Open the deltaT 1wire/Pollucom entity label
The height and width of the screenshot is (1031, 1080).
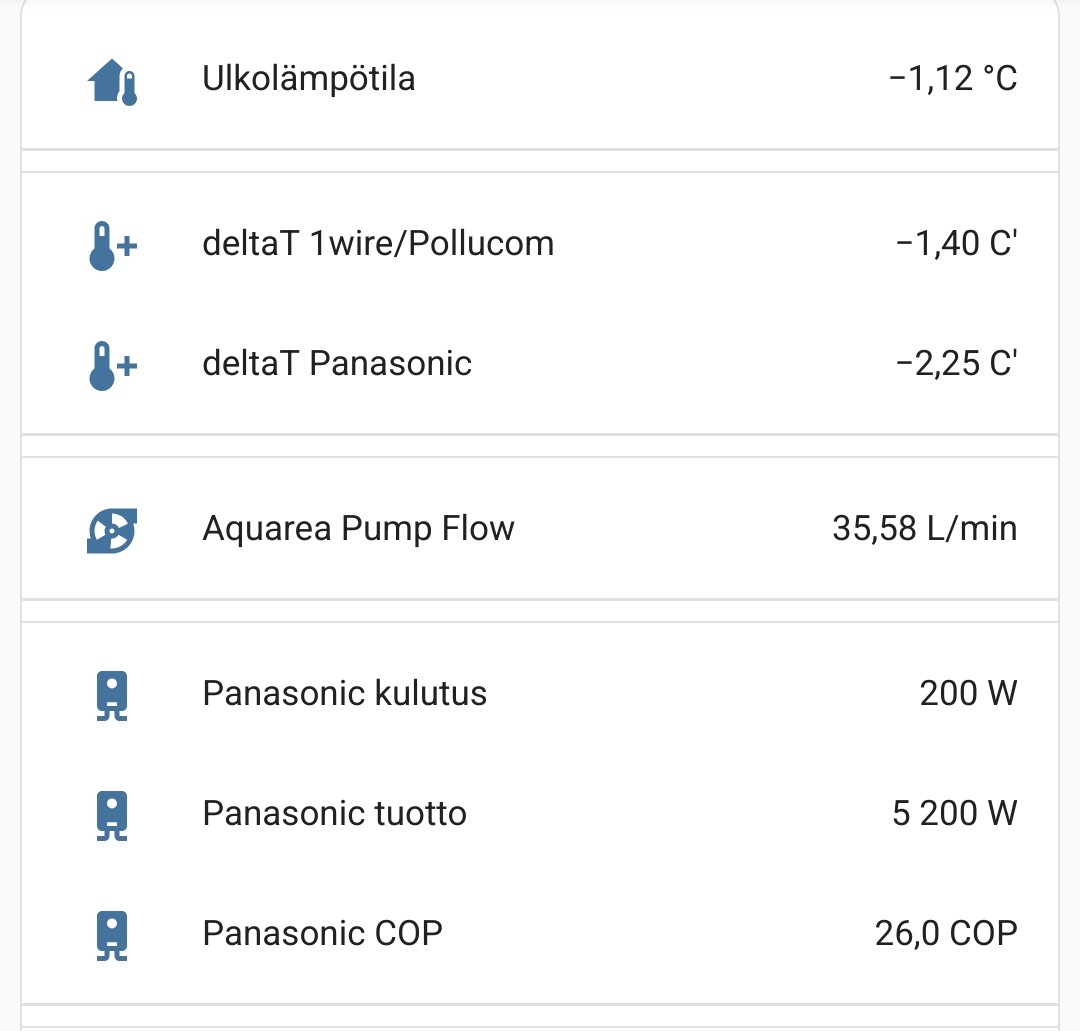tap(378, 243)
